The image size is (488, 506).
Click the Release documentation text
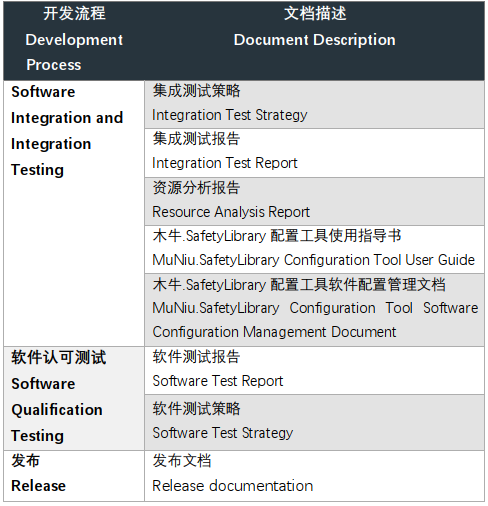[233, 486]
